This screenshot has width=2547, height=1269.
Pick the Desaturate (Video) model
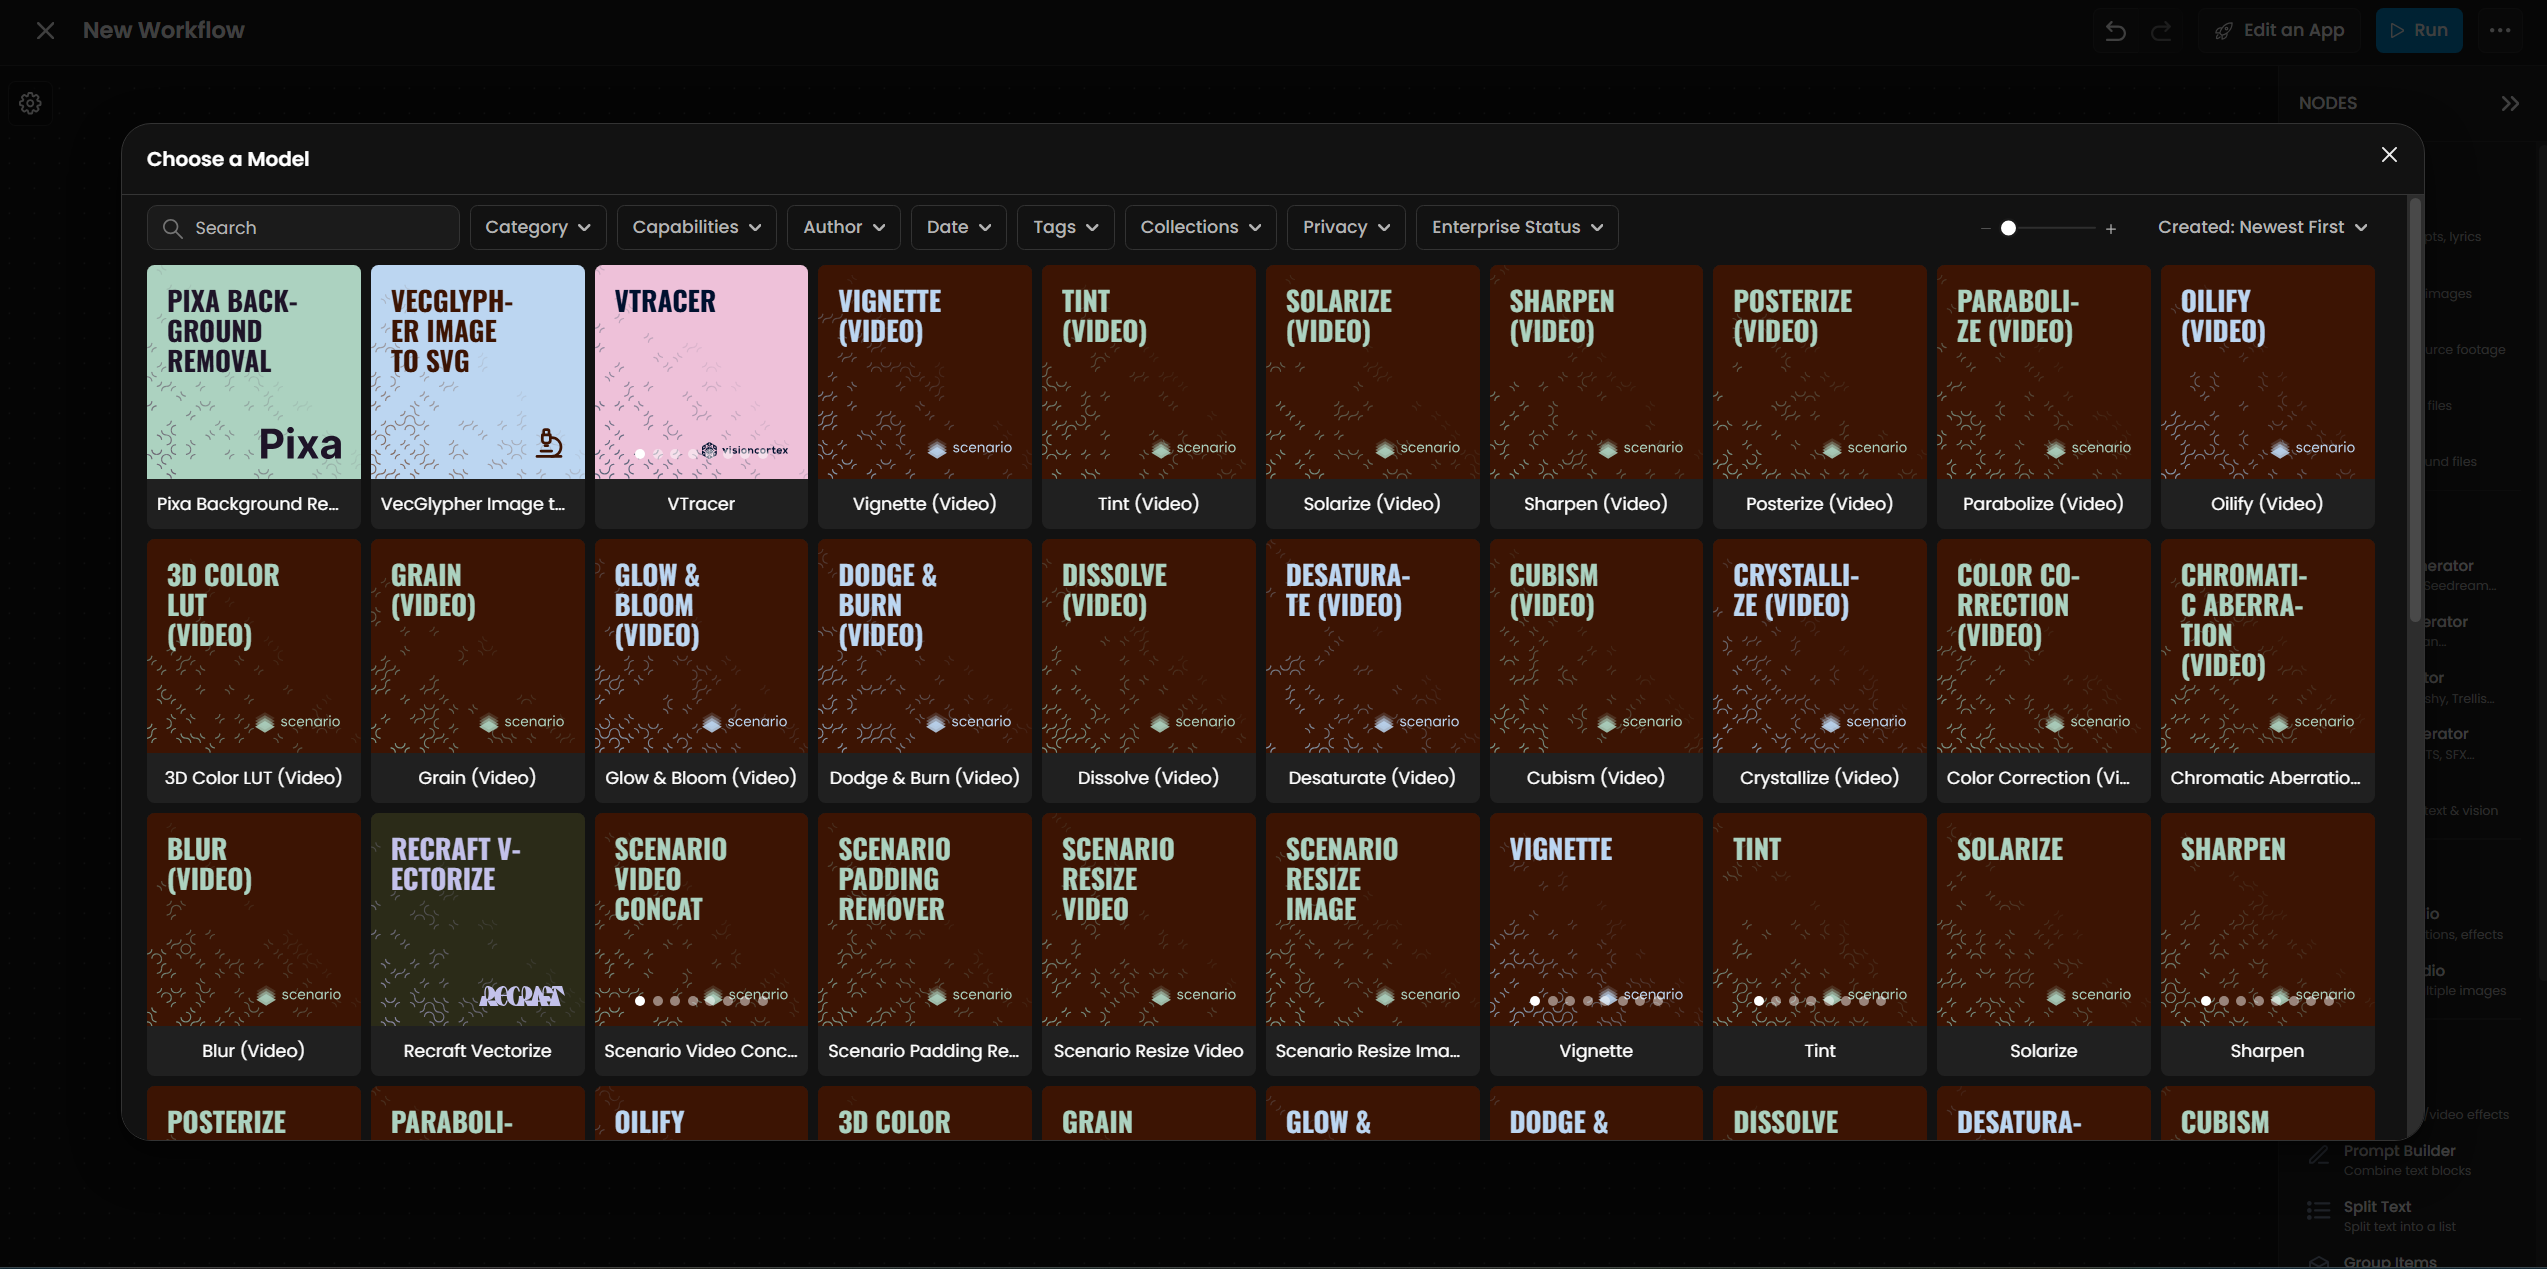[1372, 671]
